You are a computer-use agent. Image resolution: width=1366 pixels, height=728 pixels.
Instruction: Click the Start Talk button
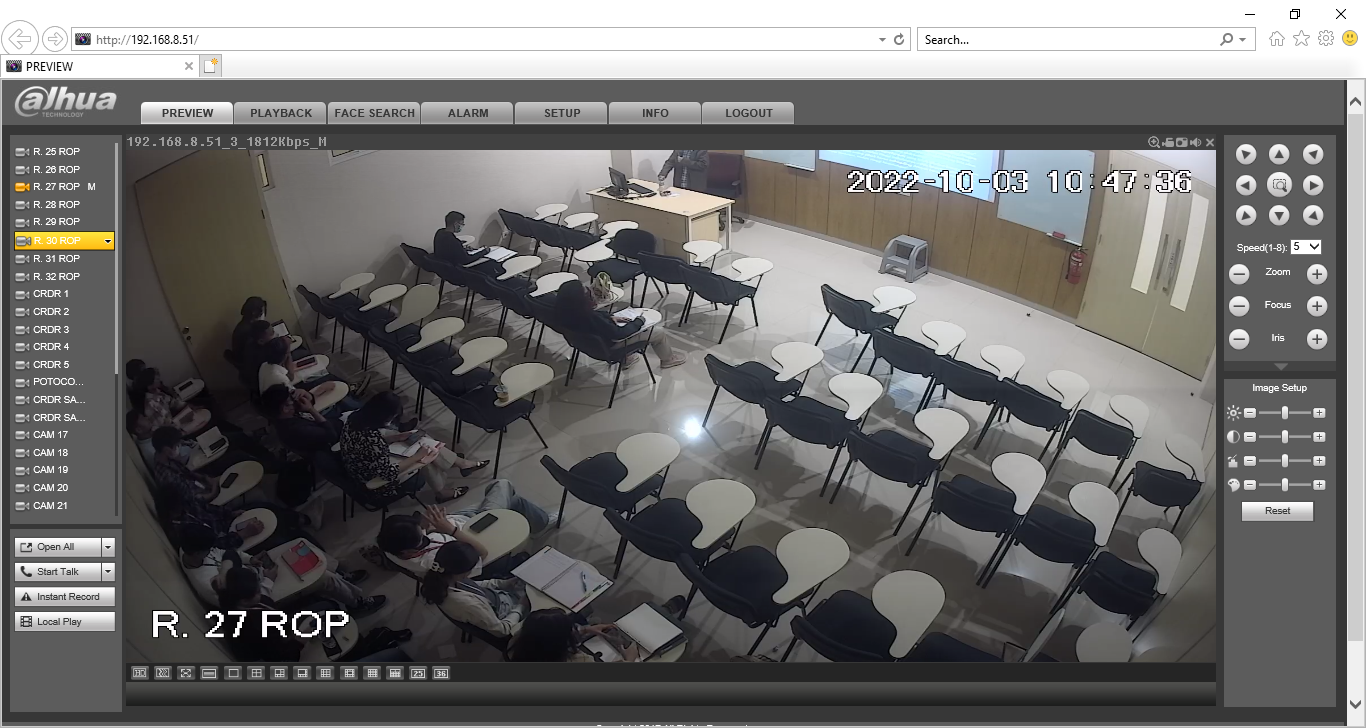(58, 572)
